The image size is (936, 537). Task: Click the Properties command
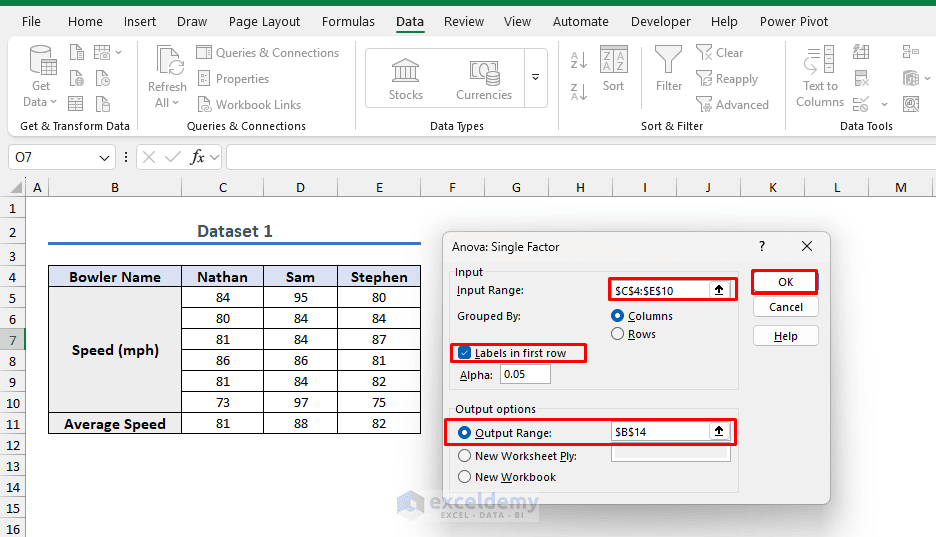233,79
